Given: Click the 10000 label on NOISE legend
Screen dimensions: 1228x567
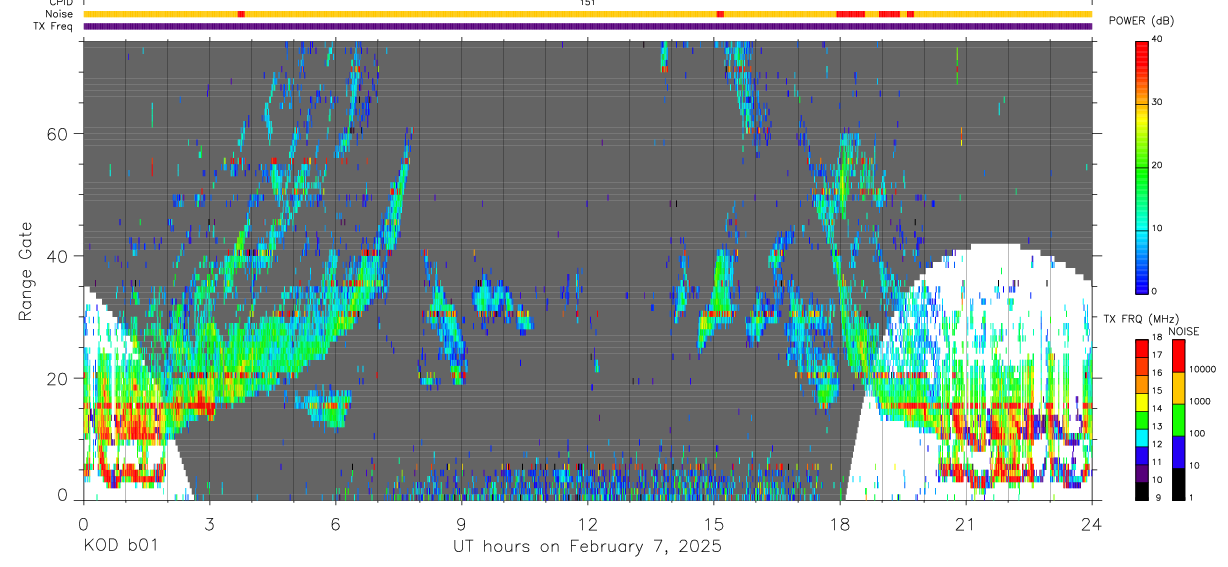Looking at the screenshot, I should (x=1205, y=369).
